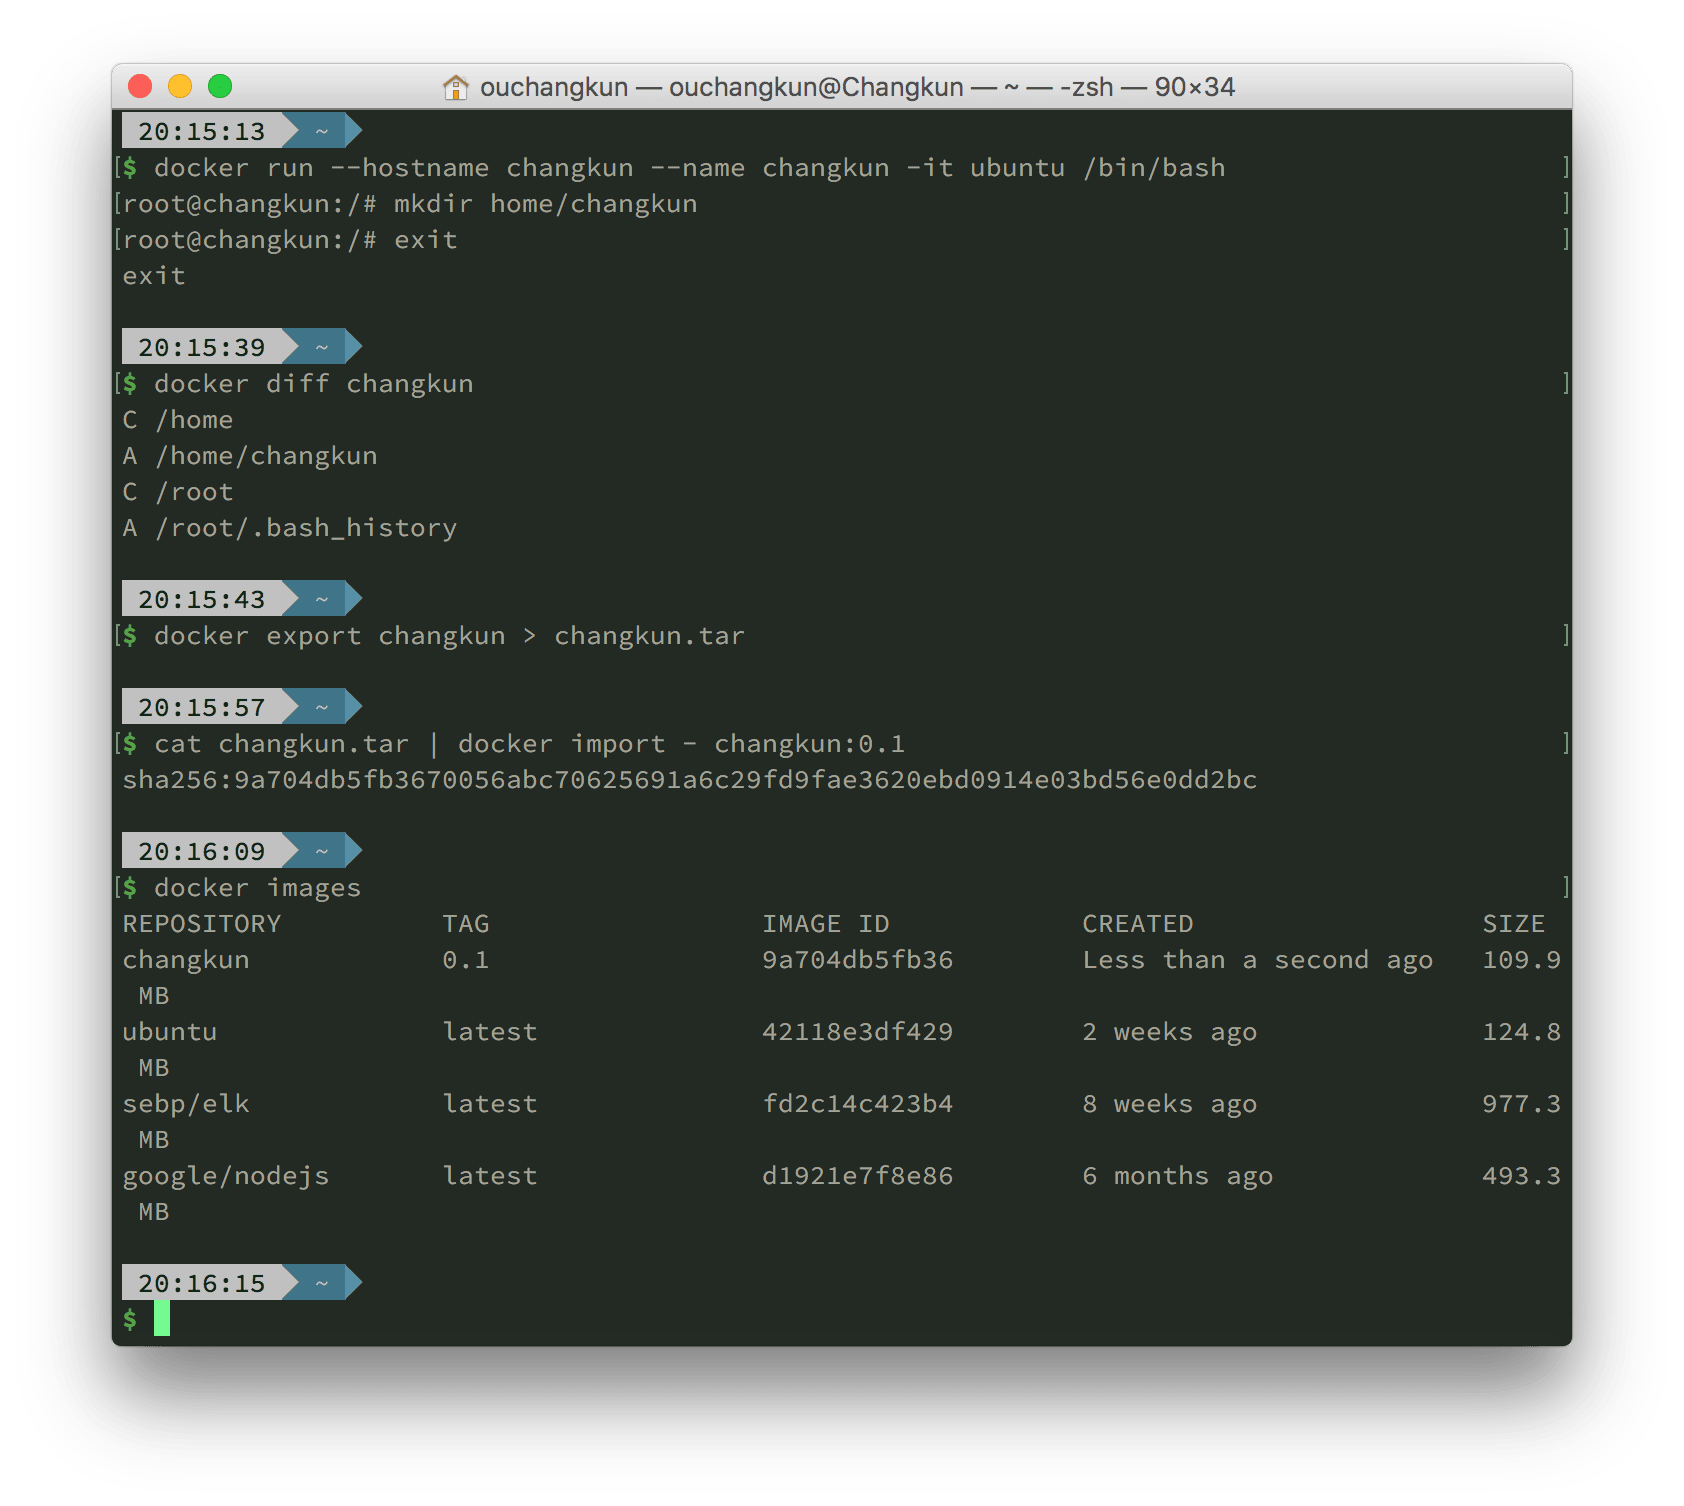Click the "docker export changkun" command line
Screen dimensions: 1684x1506
tap(449, 636)
